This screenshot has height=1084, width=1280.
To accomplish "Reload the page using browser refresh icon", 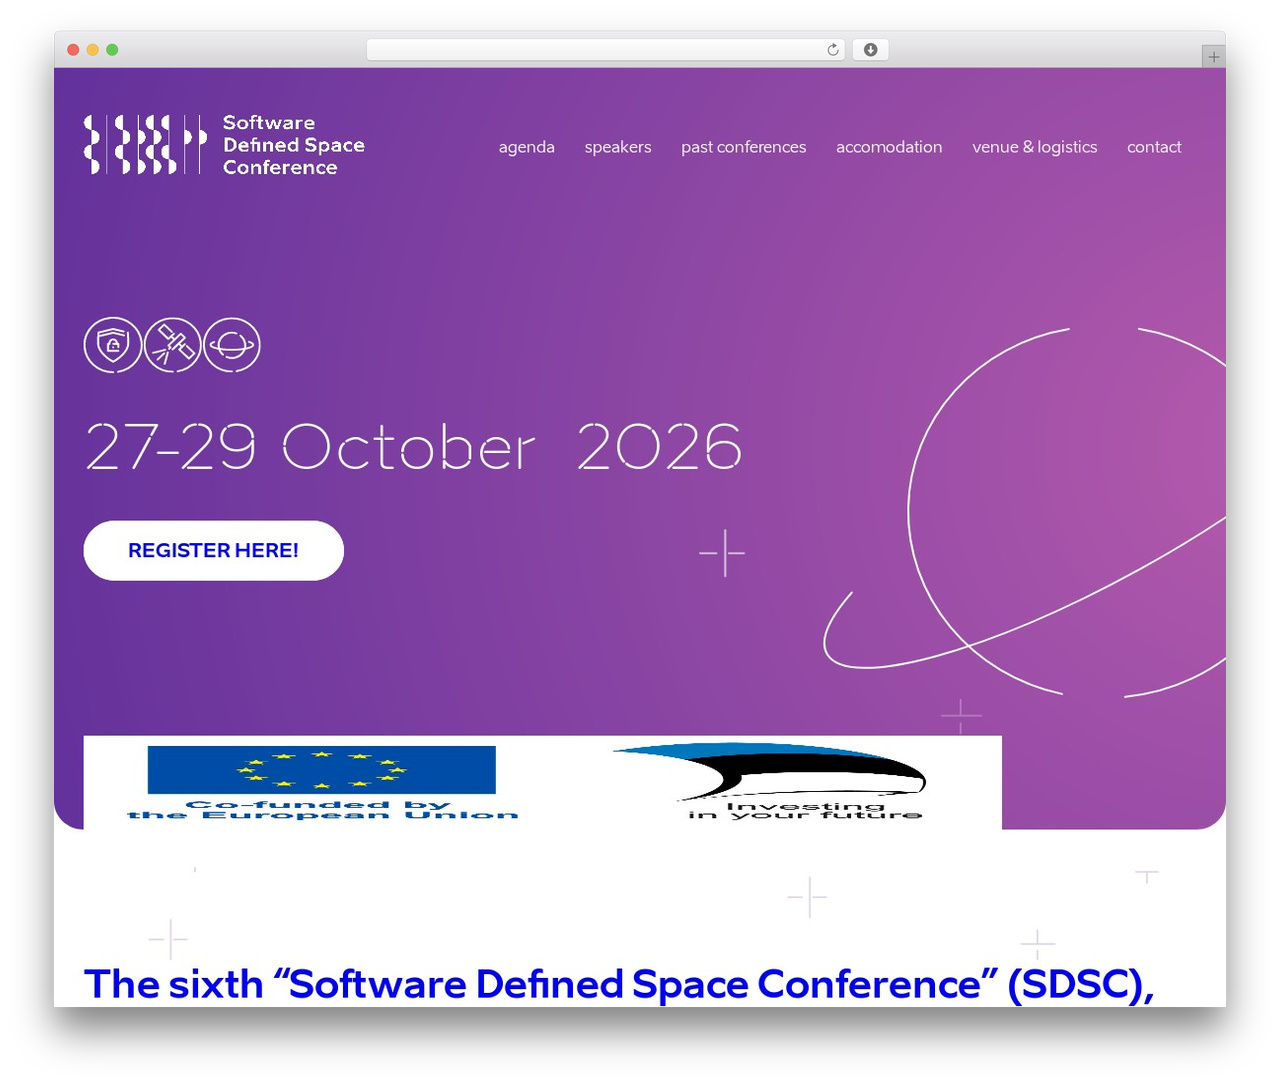I will tap(832, 50).
